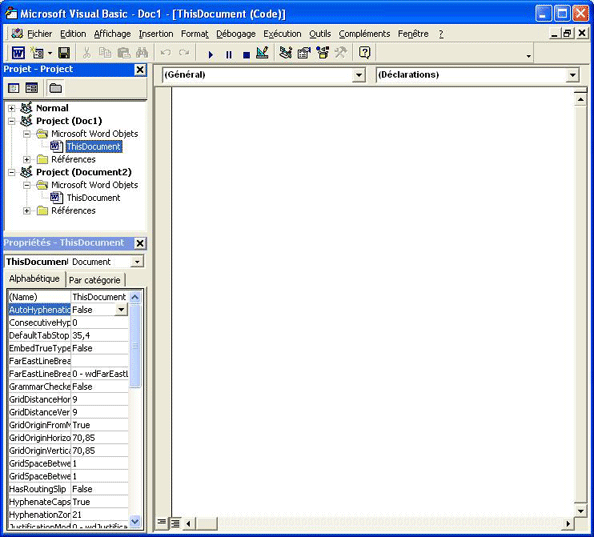Close the Projet - Project panel
Image resolution: width=594 pixels, height=537 pixels.
point(140,69)
